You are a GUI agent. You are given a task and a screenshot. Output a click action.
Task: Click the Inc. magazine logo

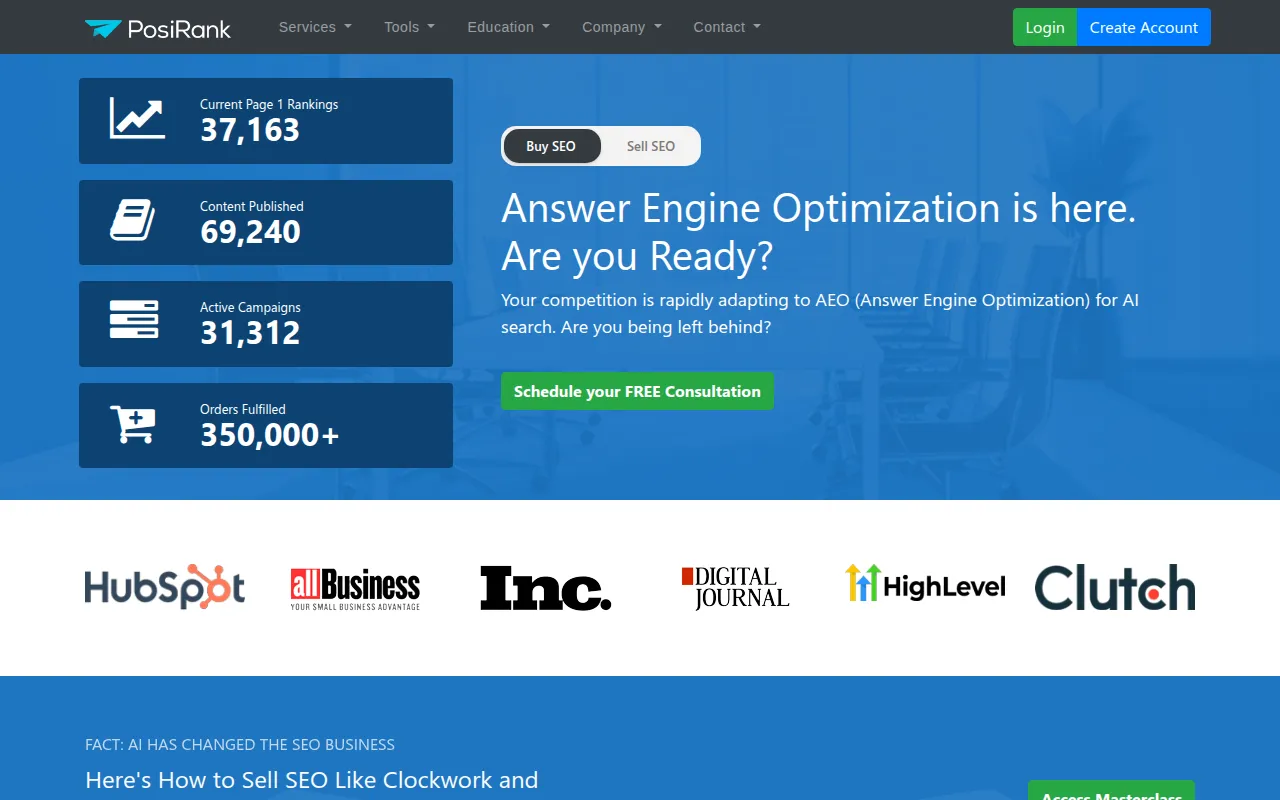tap(545, 588)
